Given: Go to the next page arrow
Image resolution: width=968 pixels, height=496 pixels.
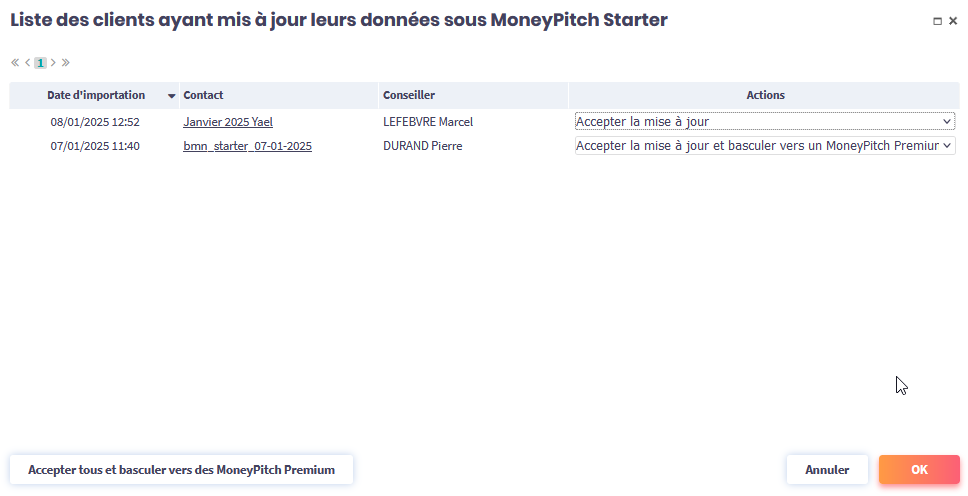Looking at the screenshot, I should (53, 62).
